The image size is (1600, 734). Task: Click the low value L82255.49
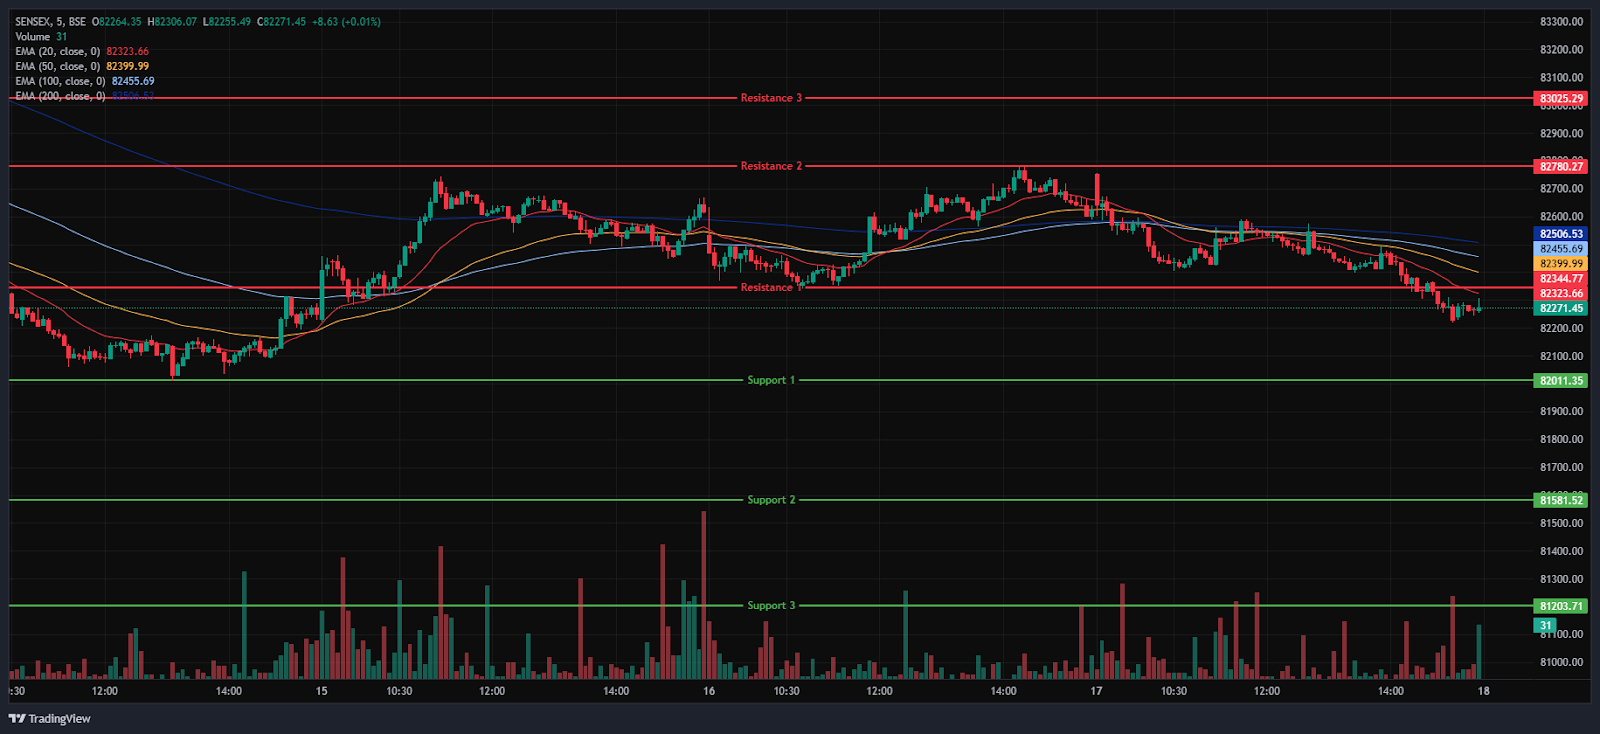pos(227,22)
